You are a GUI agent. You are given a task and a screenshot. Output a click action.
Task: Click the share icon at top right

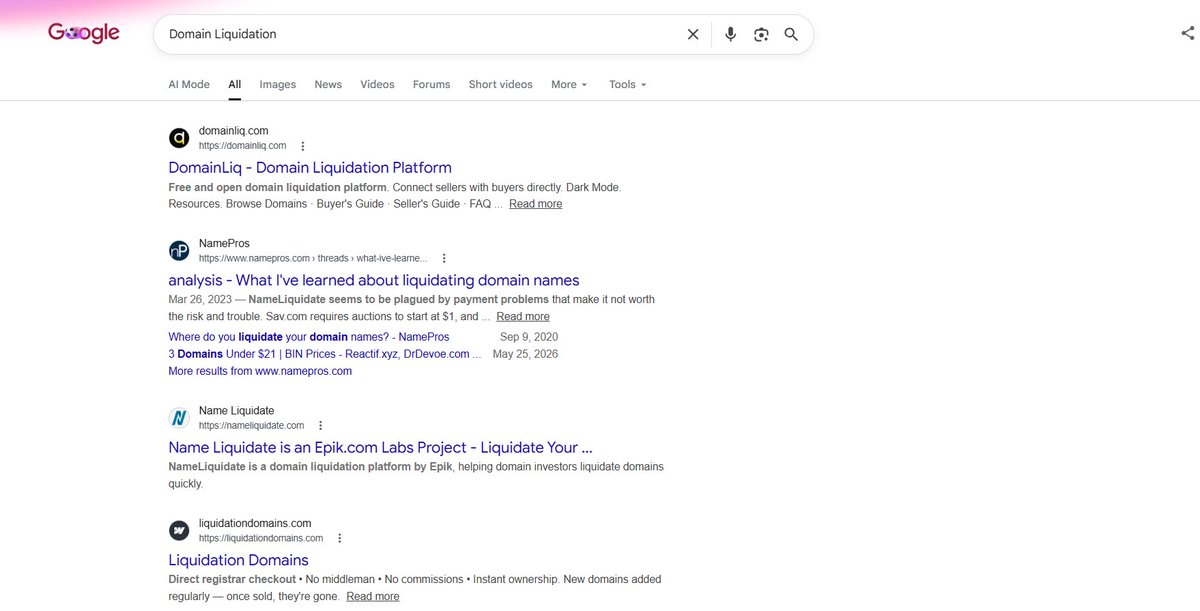coord(1187,33)
